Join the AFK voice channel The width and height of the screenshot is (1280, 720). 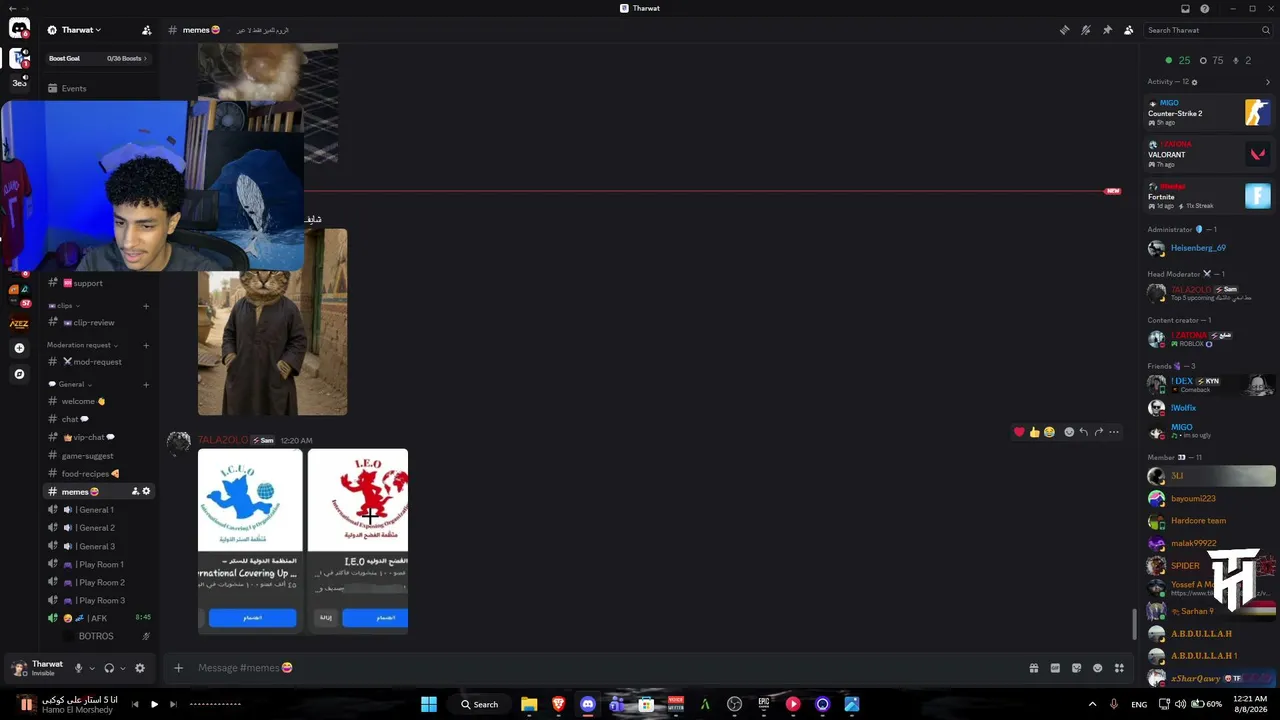click(98, 618)
